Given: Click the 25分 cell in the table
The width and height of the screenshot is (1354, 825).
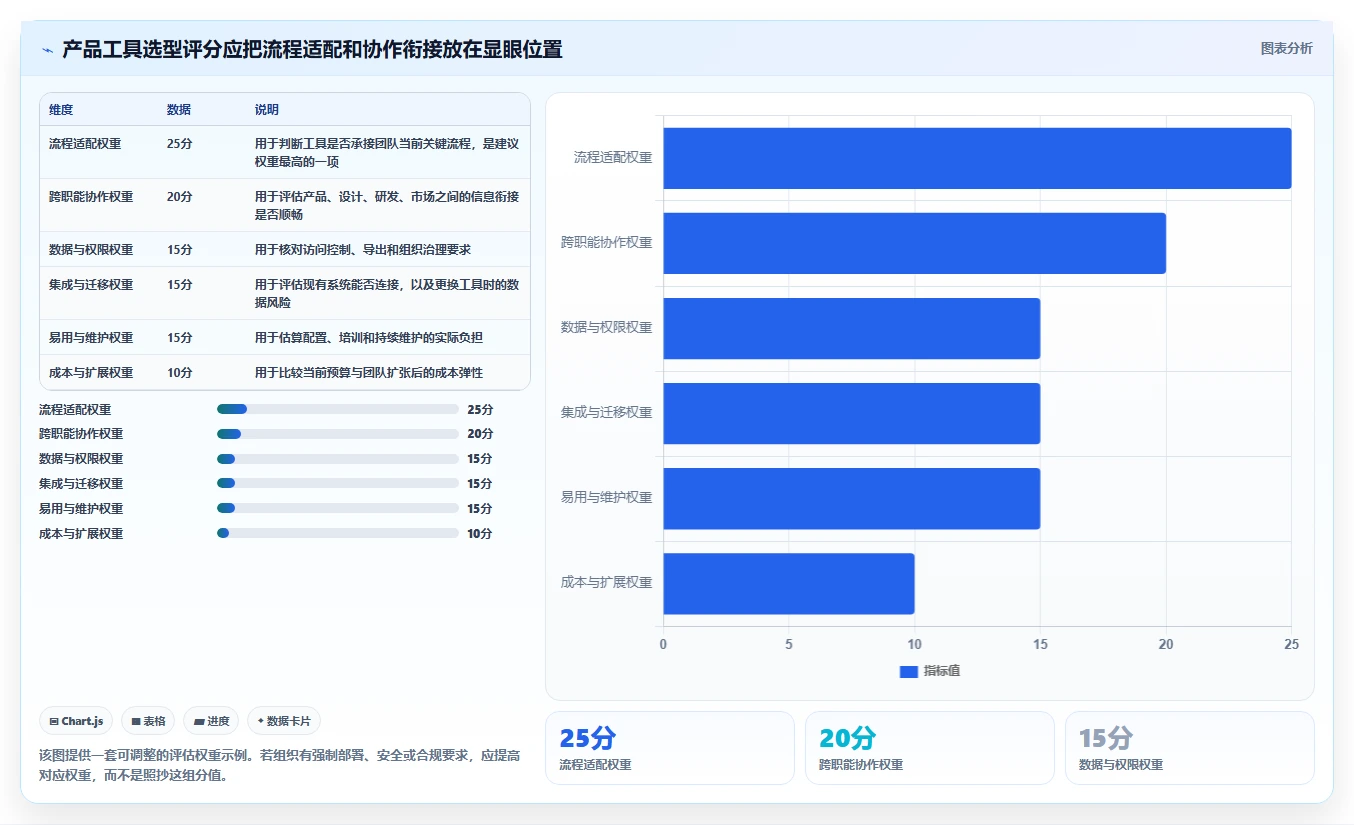Looking at the screenshot, I should point(180,143).
